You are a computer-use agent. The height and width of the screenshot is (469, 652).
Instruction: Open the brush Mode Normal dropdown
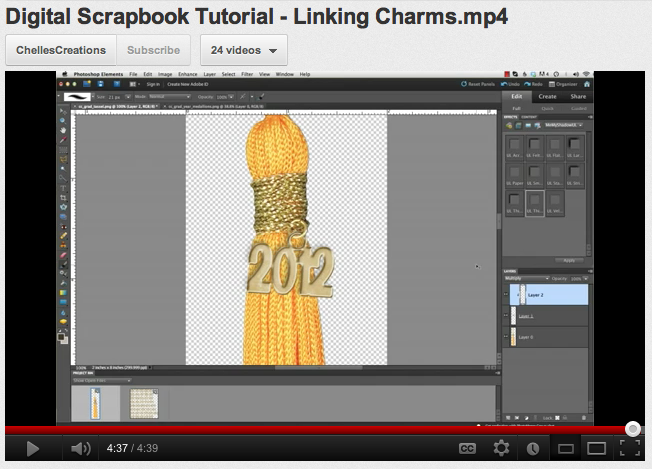(x=169, y=97)
